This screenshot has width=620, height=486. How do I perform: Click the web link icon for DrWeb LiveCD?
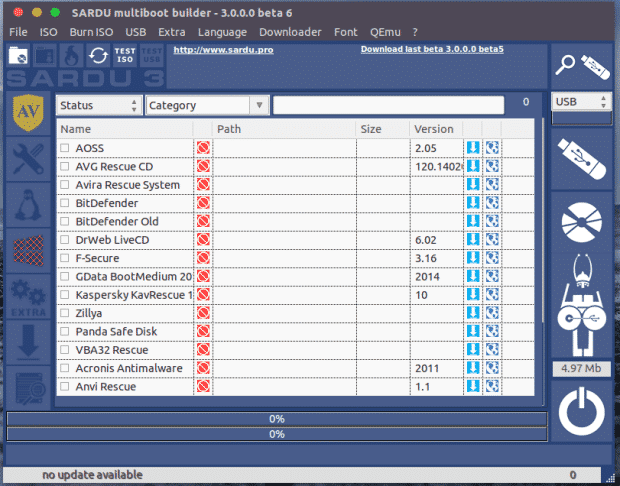(x=492, y=240)
